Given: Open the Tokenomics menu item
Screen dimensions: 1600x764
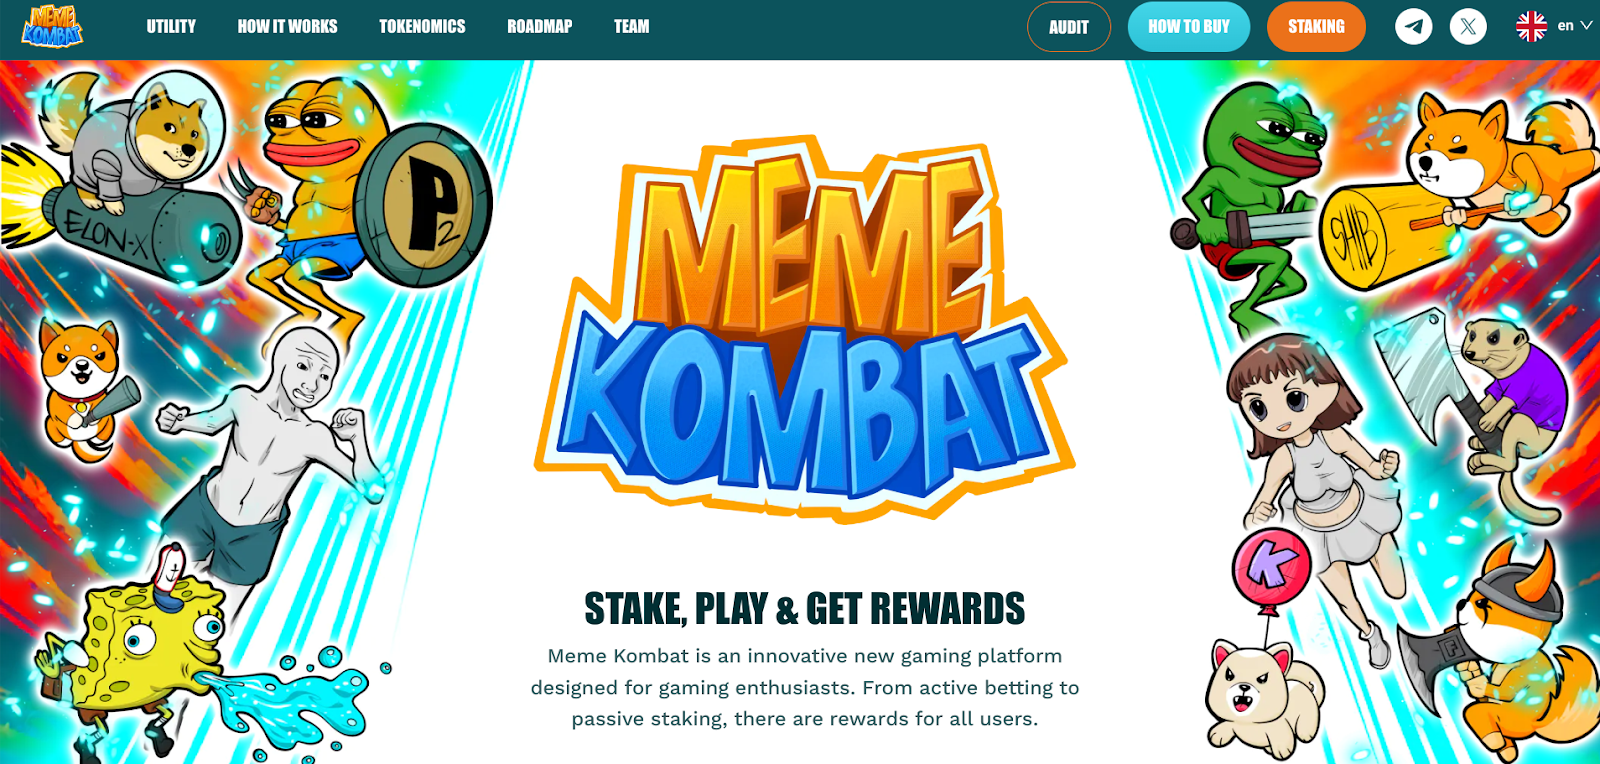Looking at the screenshot, I should [x=422, y=27].
